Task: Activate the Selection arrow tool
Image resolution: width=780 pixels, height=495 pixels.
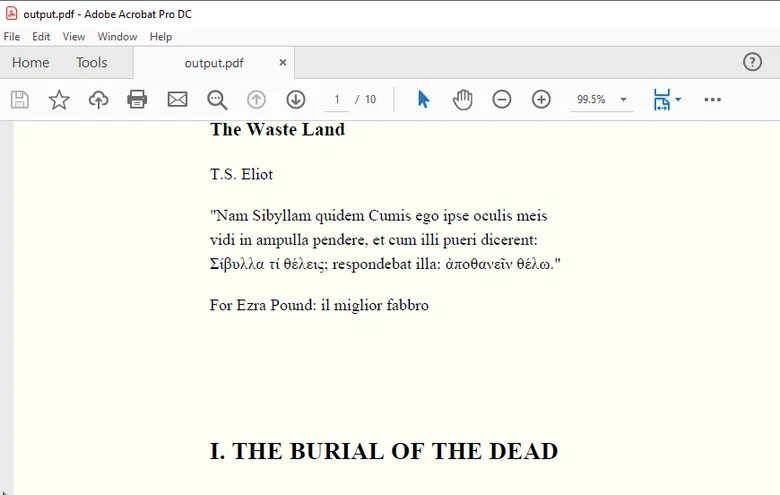Action: click(423, 99)
